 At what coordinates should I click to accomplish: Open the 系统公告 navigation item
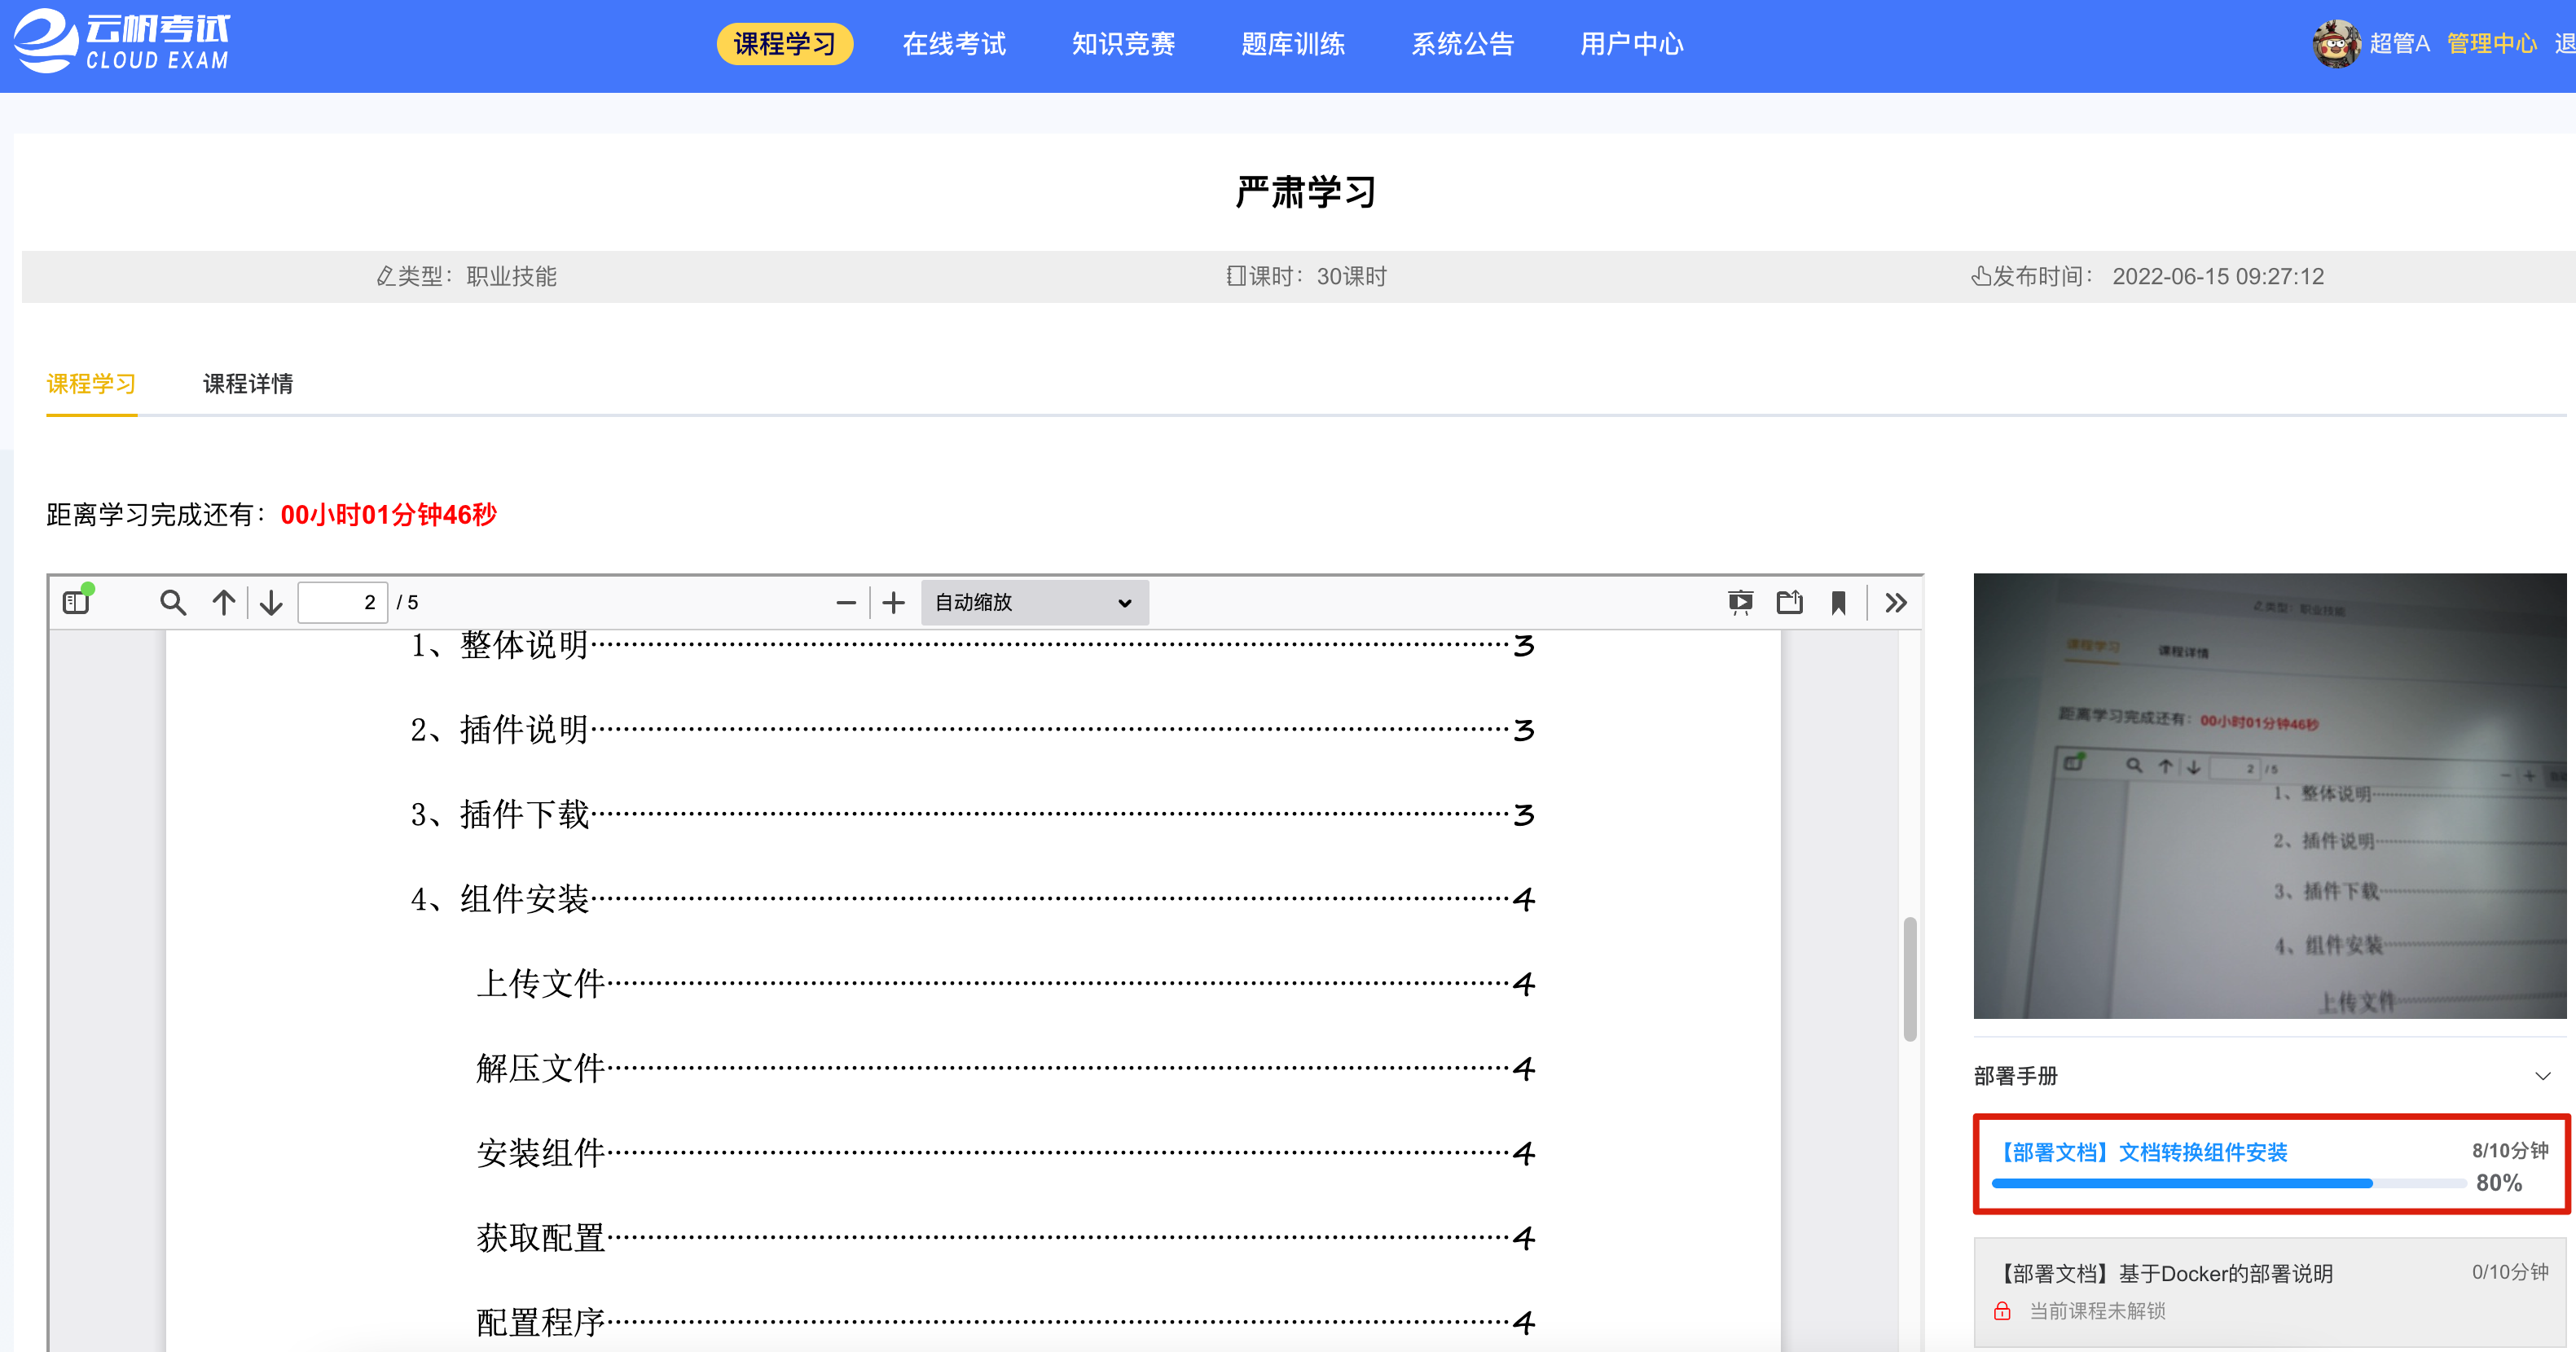(x=1462, y=44)
